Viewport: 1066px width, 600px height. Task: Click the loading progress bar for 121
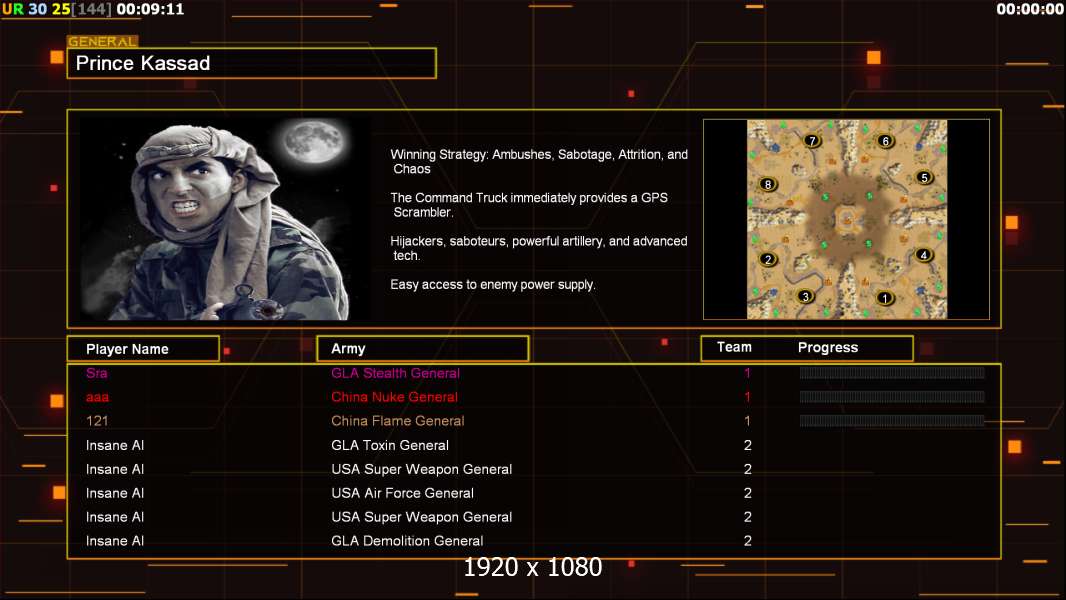[x=892, y=421]
